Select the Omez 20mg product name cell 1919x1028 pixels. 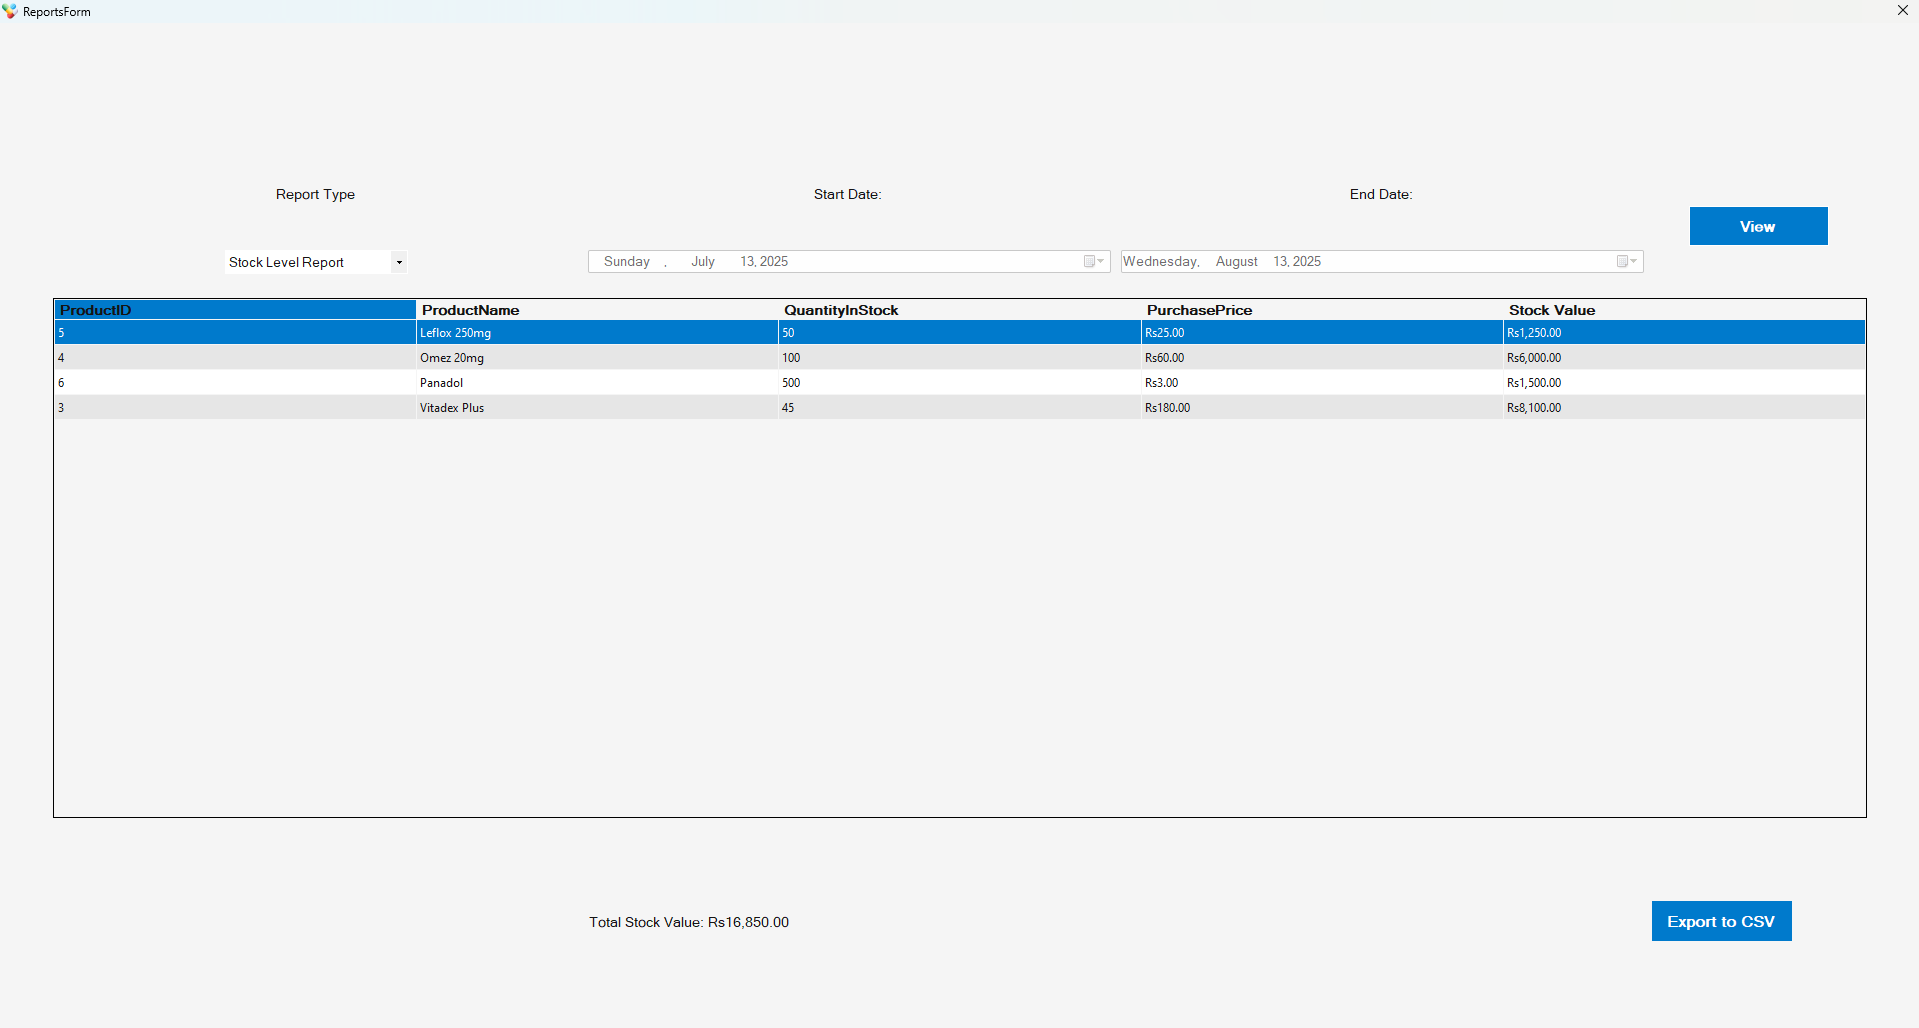coord(597,358)
